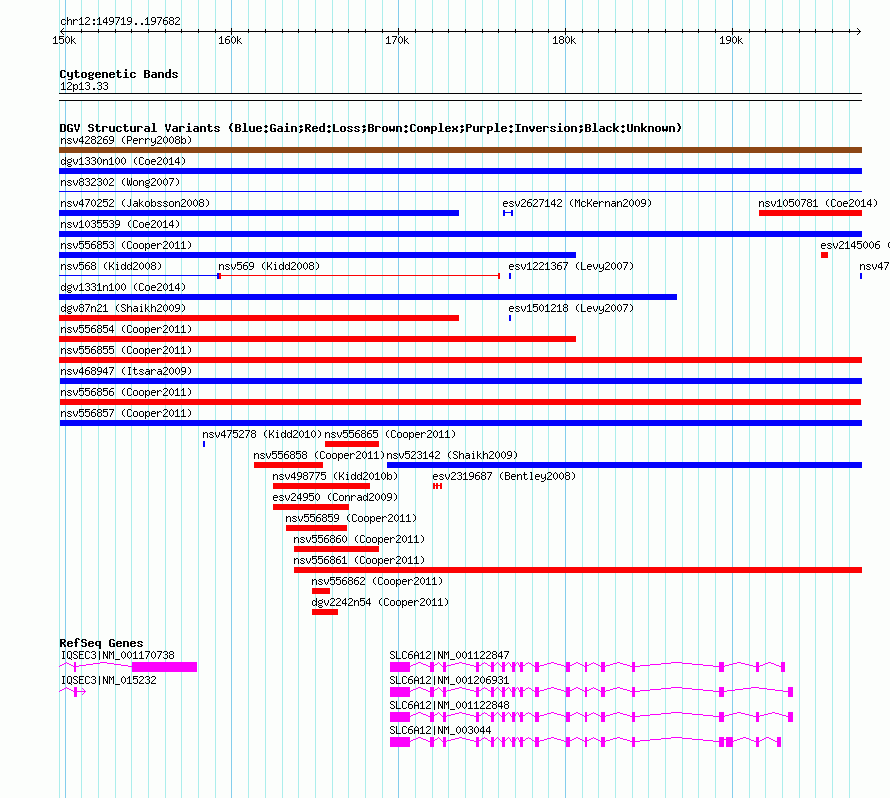Click nsv556859 (Cooper2011) red bar
The image size is (890, 798).
click(316, 528)
